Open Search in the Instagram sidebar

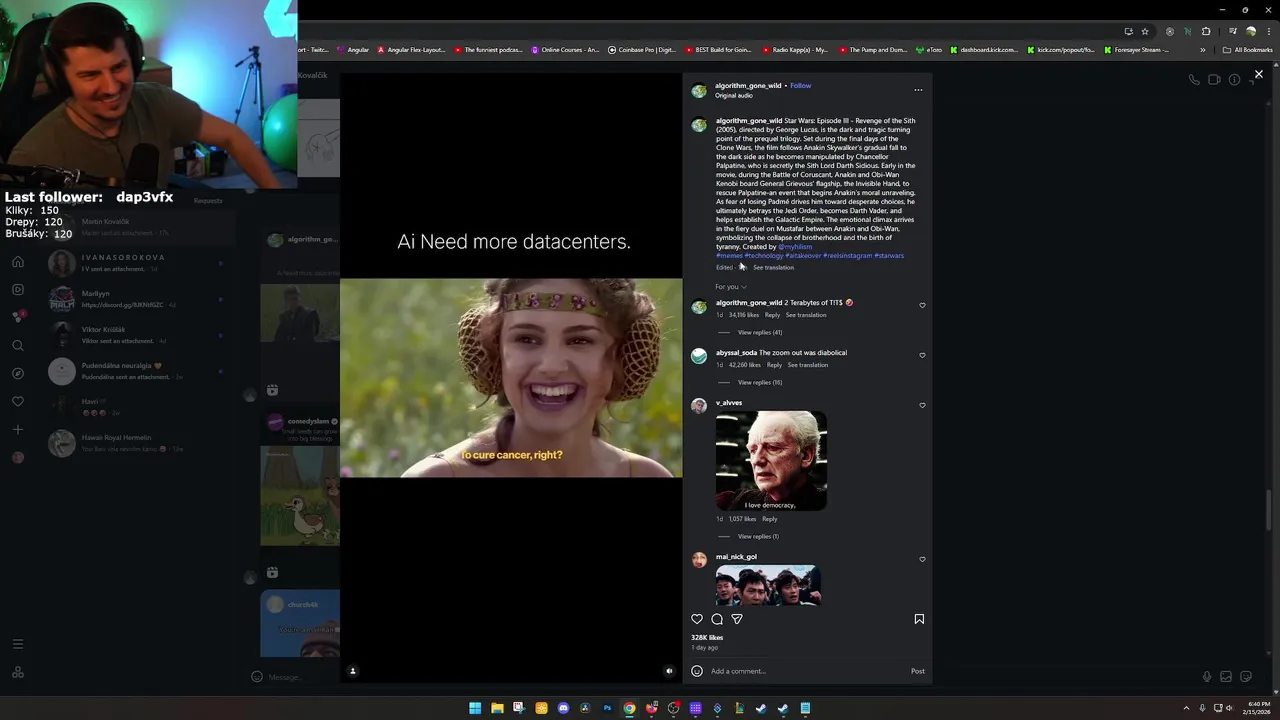(17, 346)
